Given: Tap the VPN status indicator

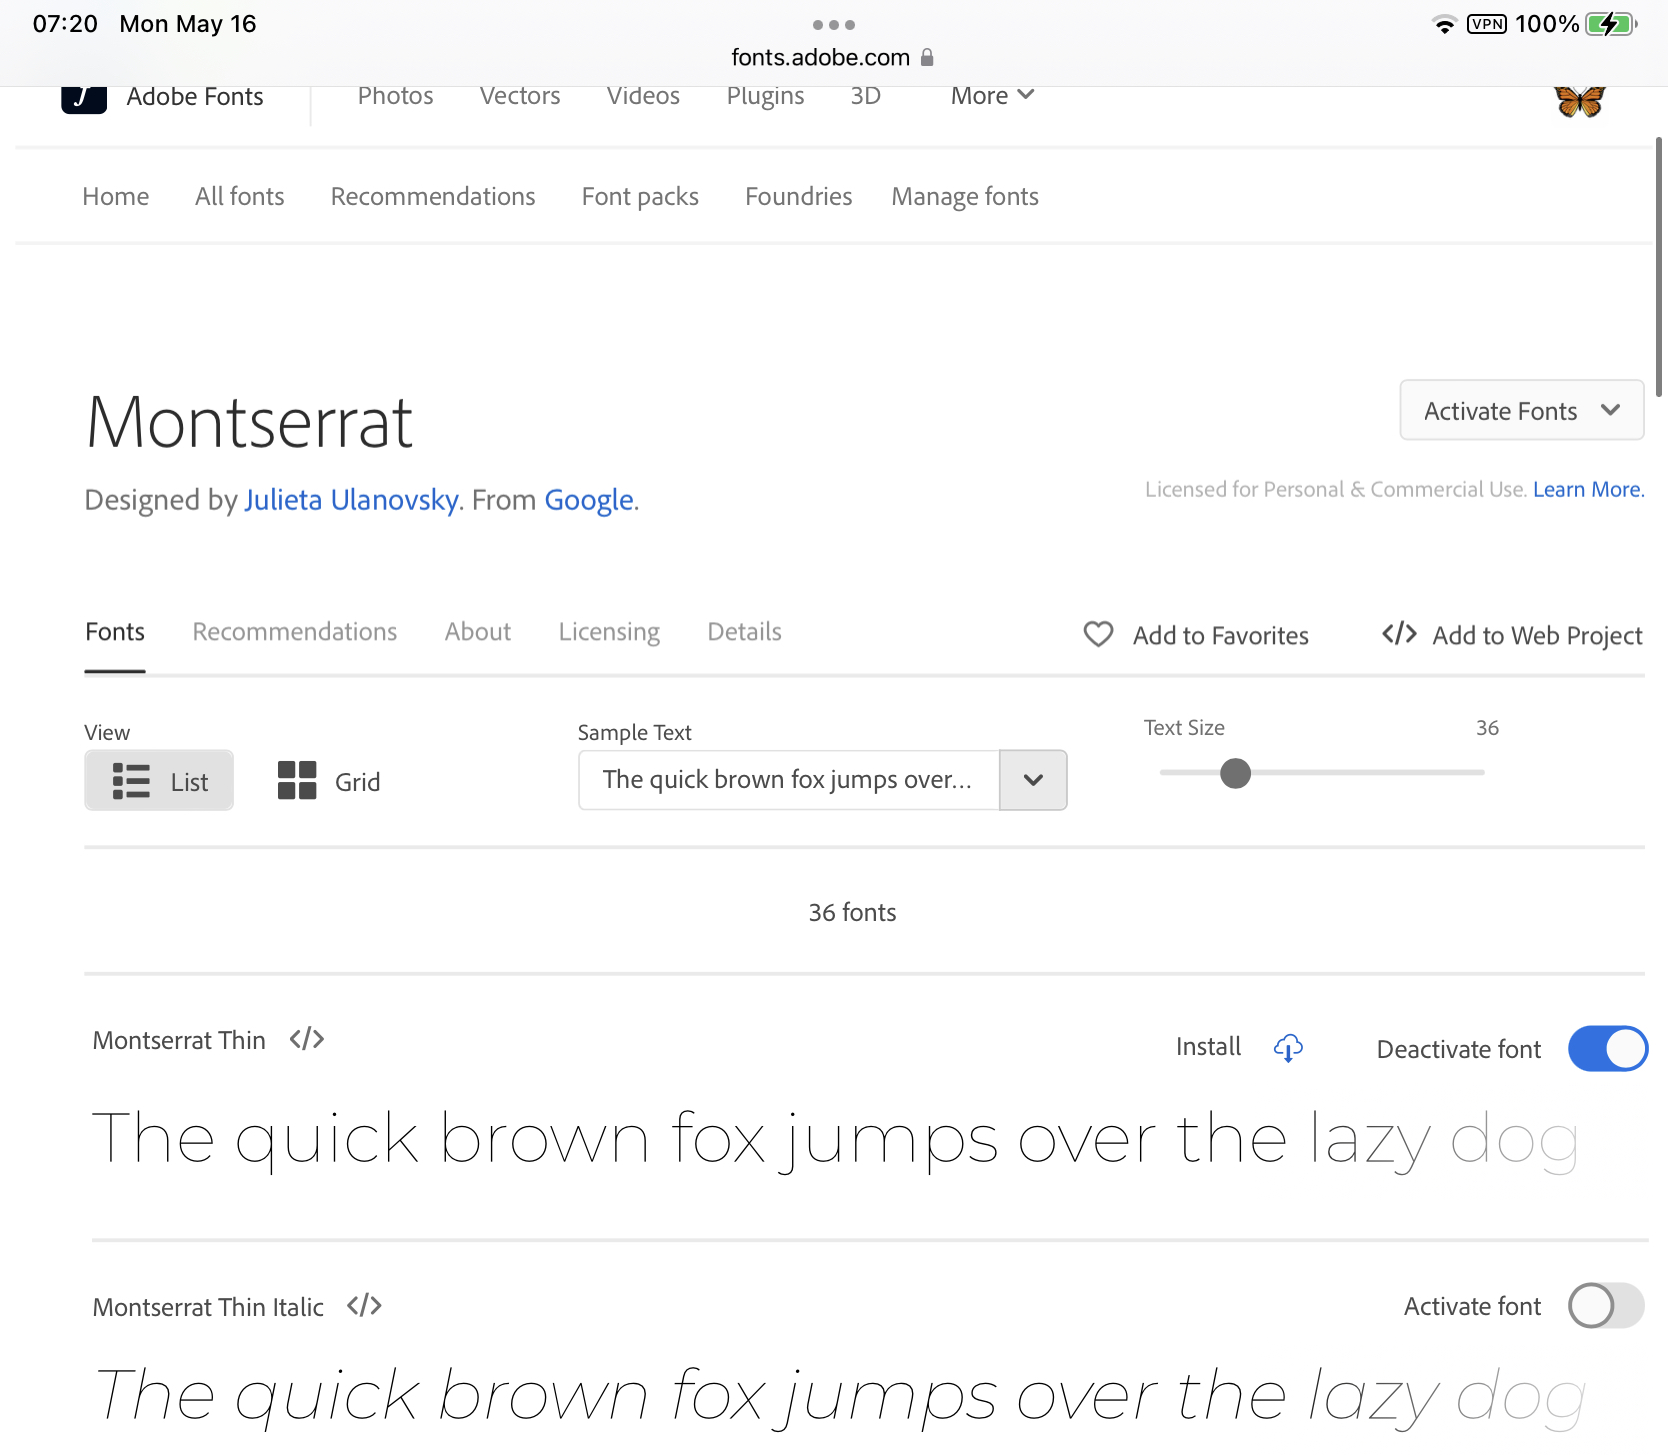Looking at the screenshot, I should [x=1487, y=24].
